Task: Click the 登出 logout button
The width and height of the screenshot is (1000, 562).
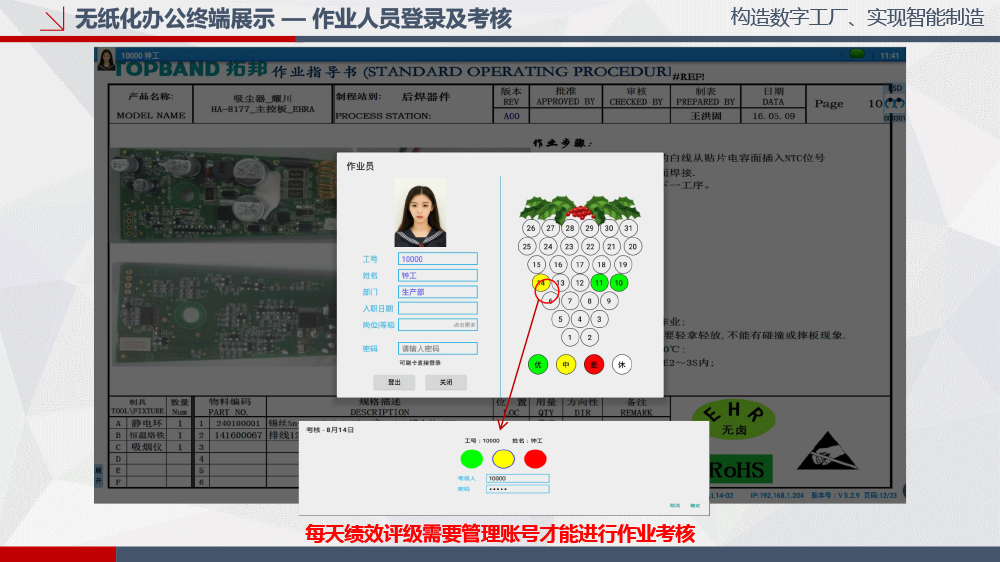Action: tap(394, 382)
